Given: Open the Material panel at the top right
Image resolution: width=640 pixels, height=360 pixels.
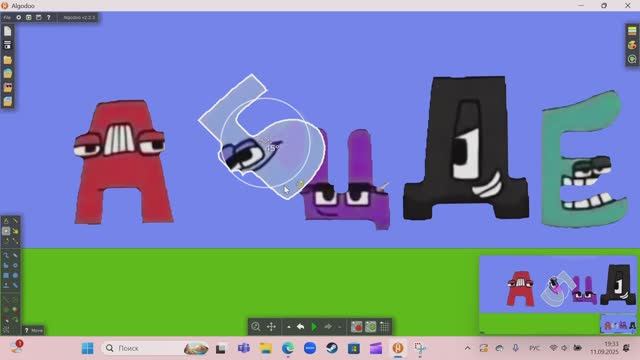Looking at the screenshot, I should pyautogui.click(x=632, y=31).
